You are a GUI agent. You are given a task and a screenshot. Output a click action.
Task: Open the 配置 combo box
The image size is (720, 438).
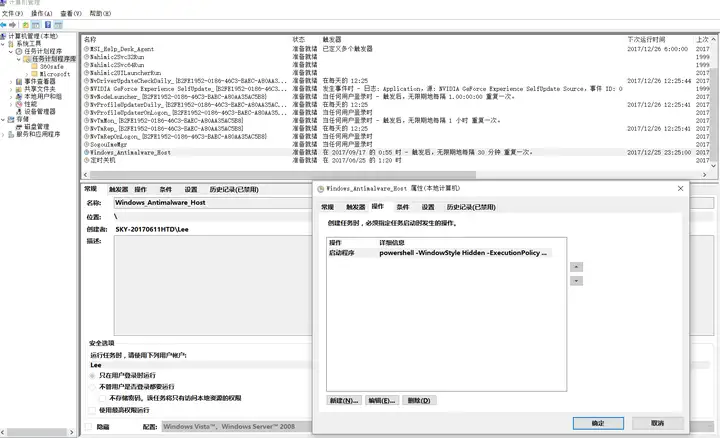236,427
